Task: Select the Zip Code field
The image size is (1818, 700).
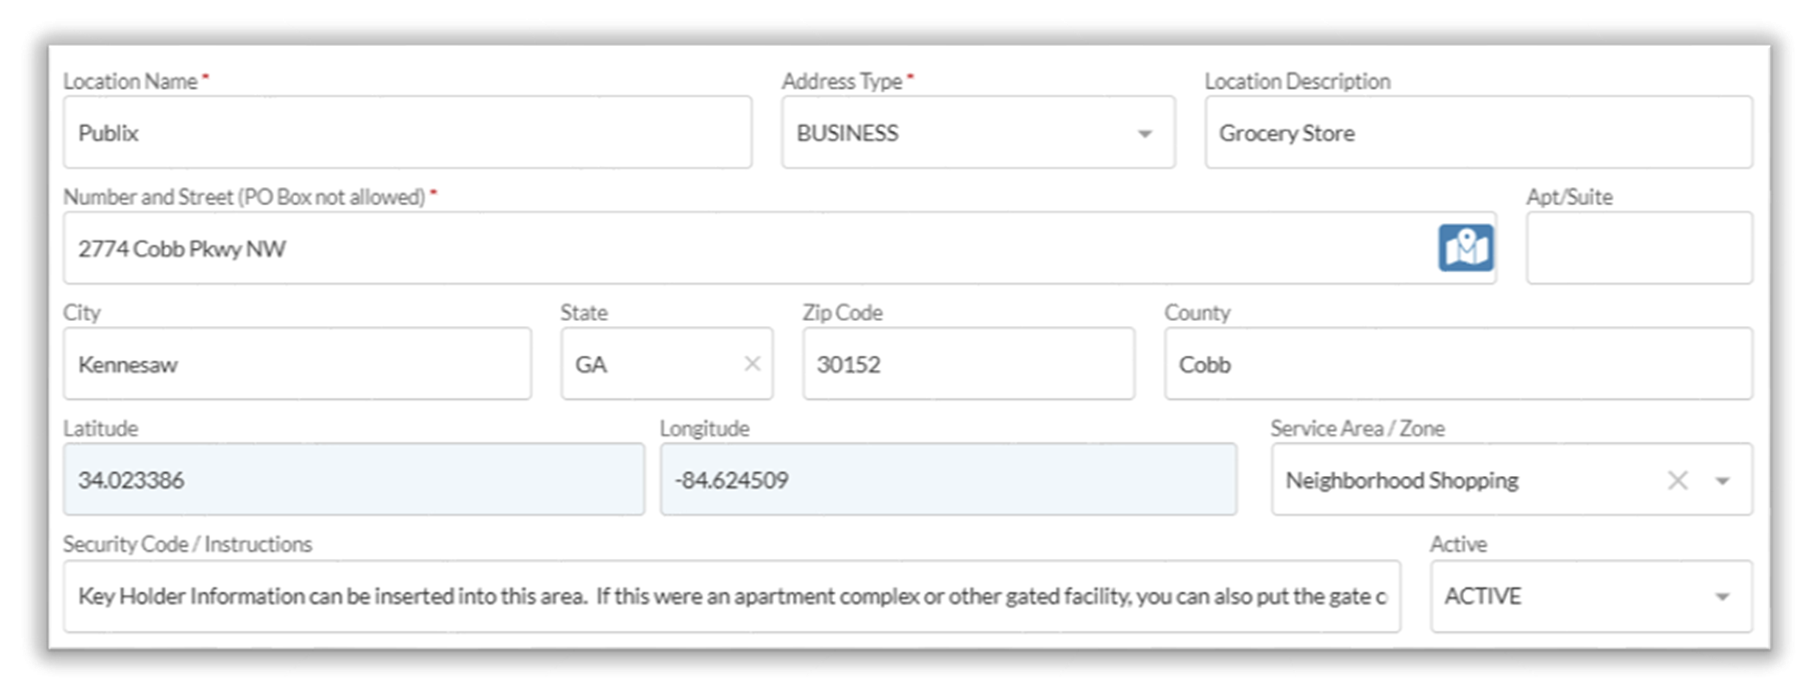Action: [x=967, y=364]
